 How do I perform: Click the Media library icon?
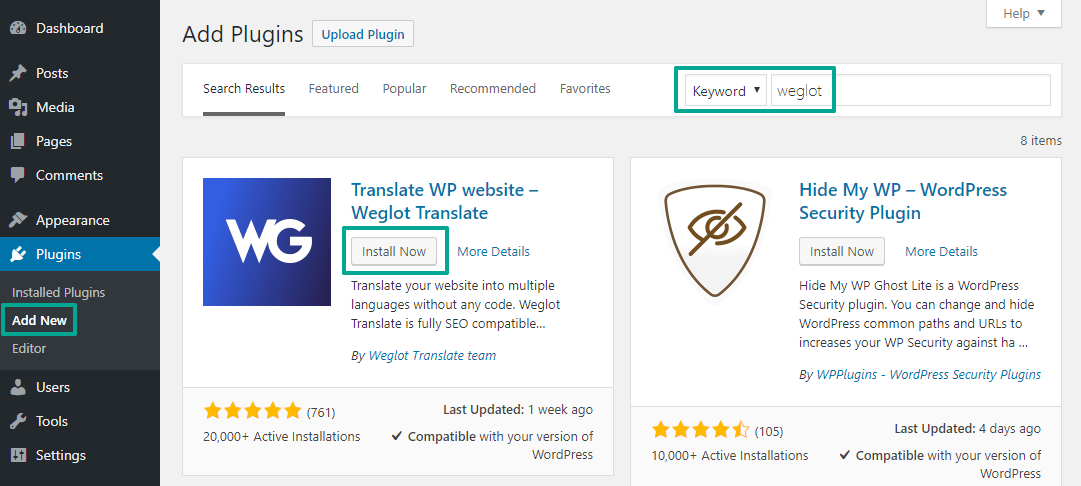18,107
